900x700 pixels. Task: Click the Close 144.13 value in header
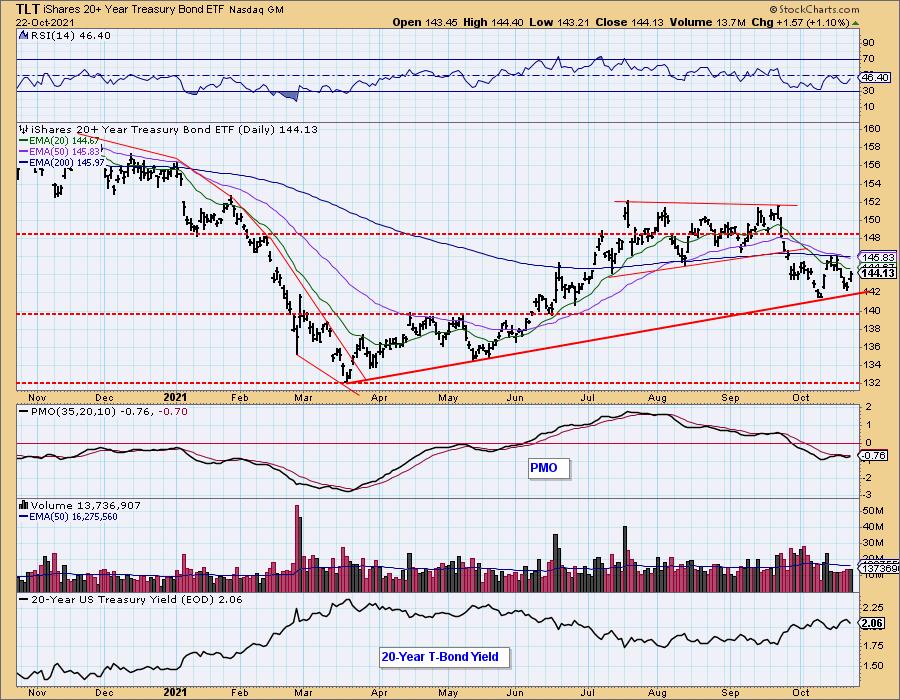click(629, 22)
